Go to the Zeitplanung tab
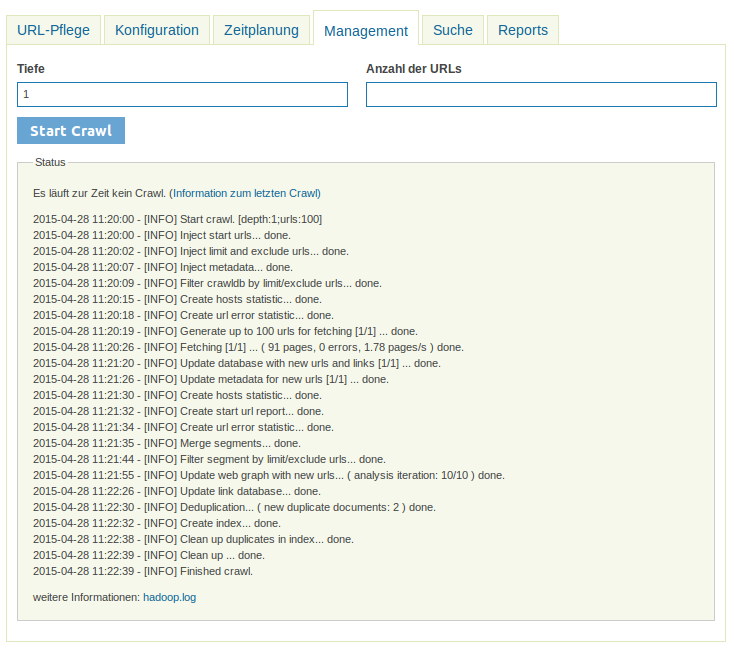 coord(261,30)
